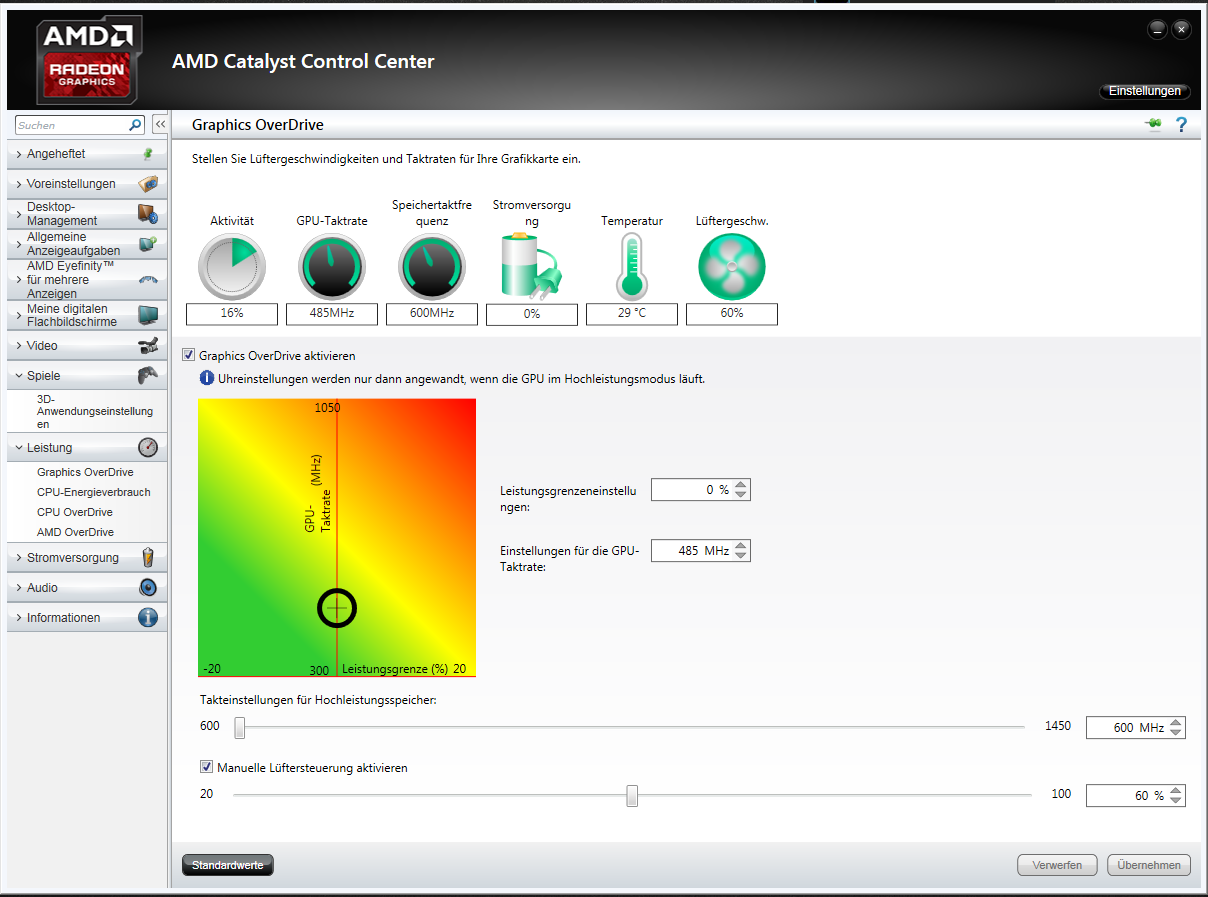
Task: Click the Speichertaktfrequenz dial gauge
Action: [432, 267]
